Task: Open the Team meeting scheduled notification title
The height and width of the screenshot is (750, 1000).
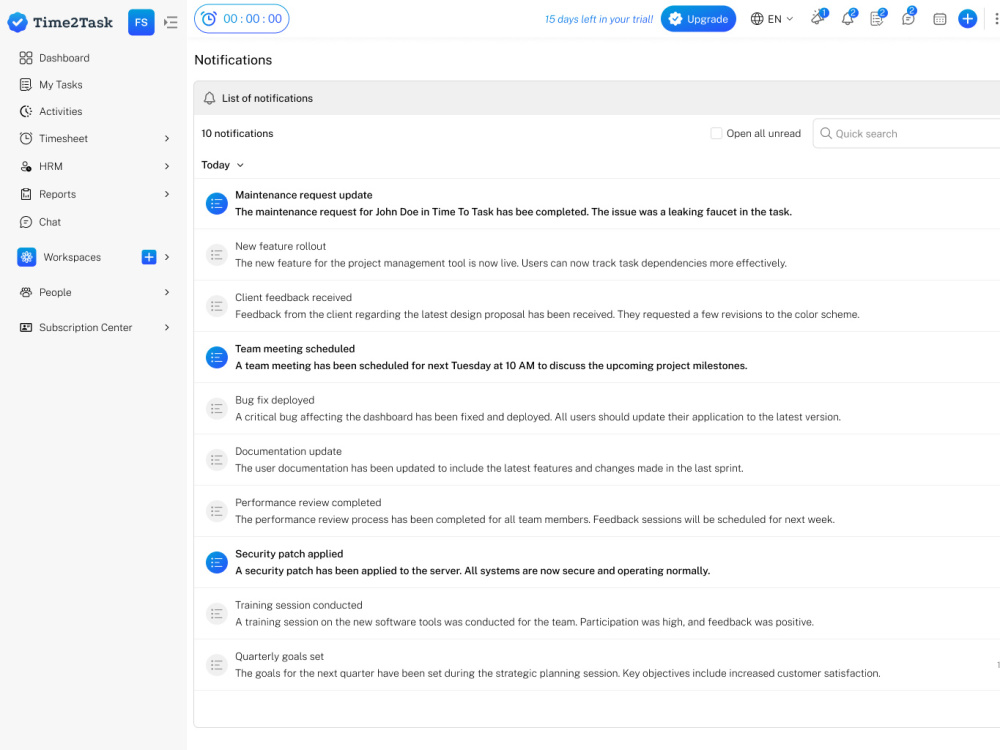Action: tap(295, 349)
